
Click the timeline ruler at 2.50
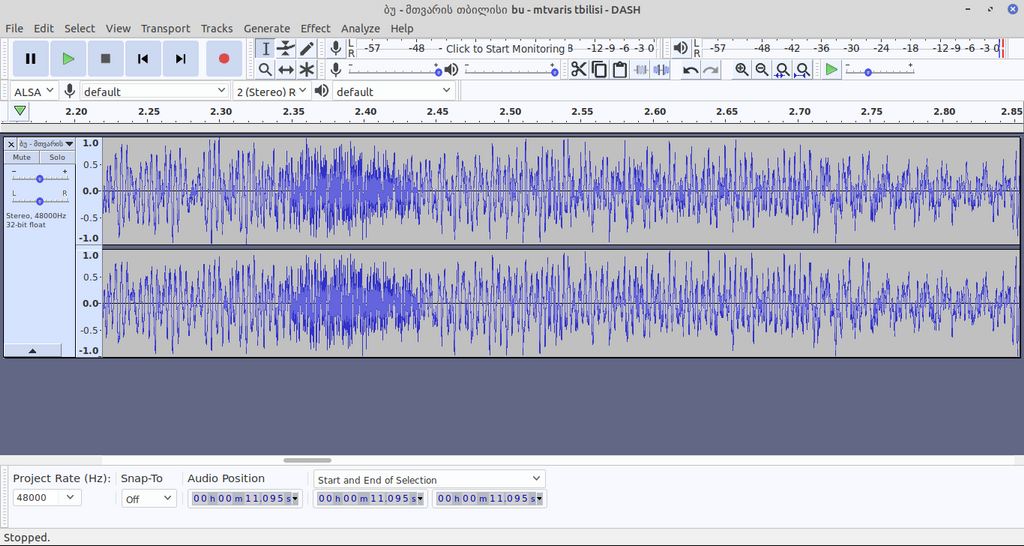click(510, 112)
